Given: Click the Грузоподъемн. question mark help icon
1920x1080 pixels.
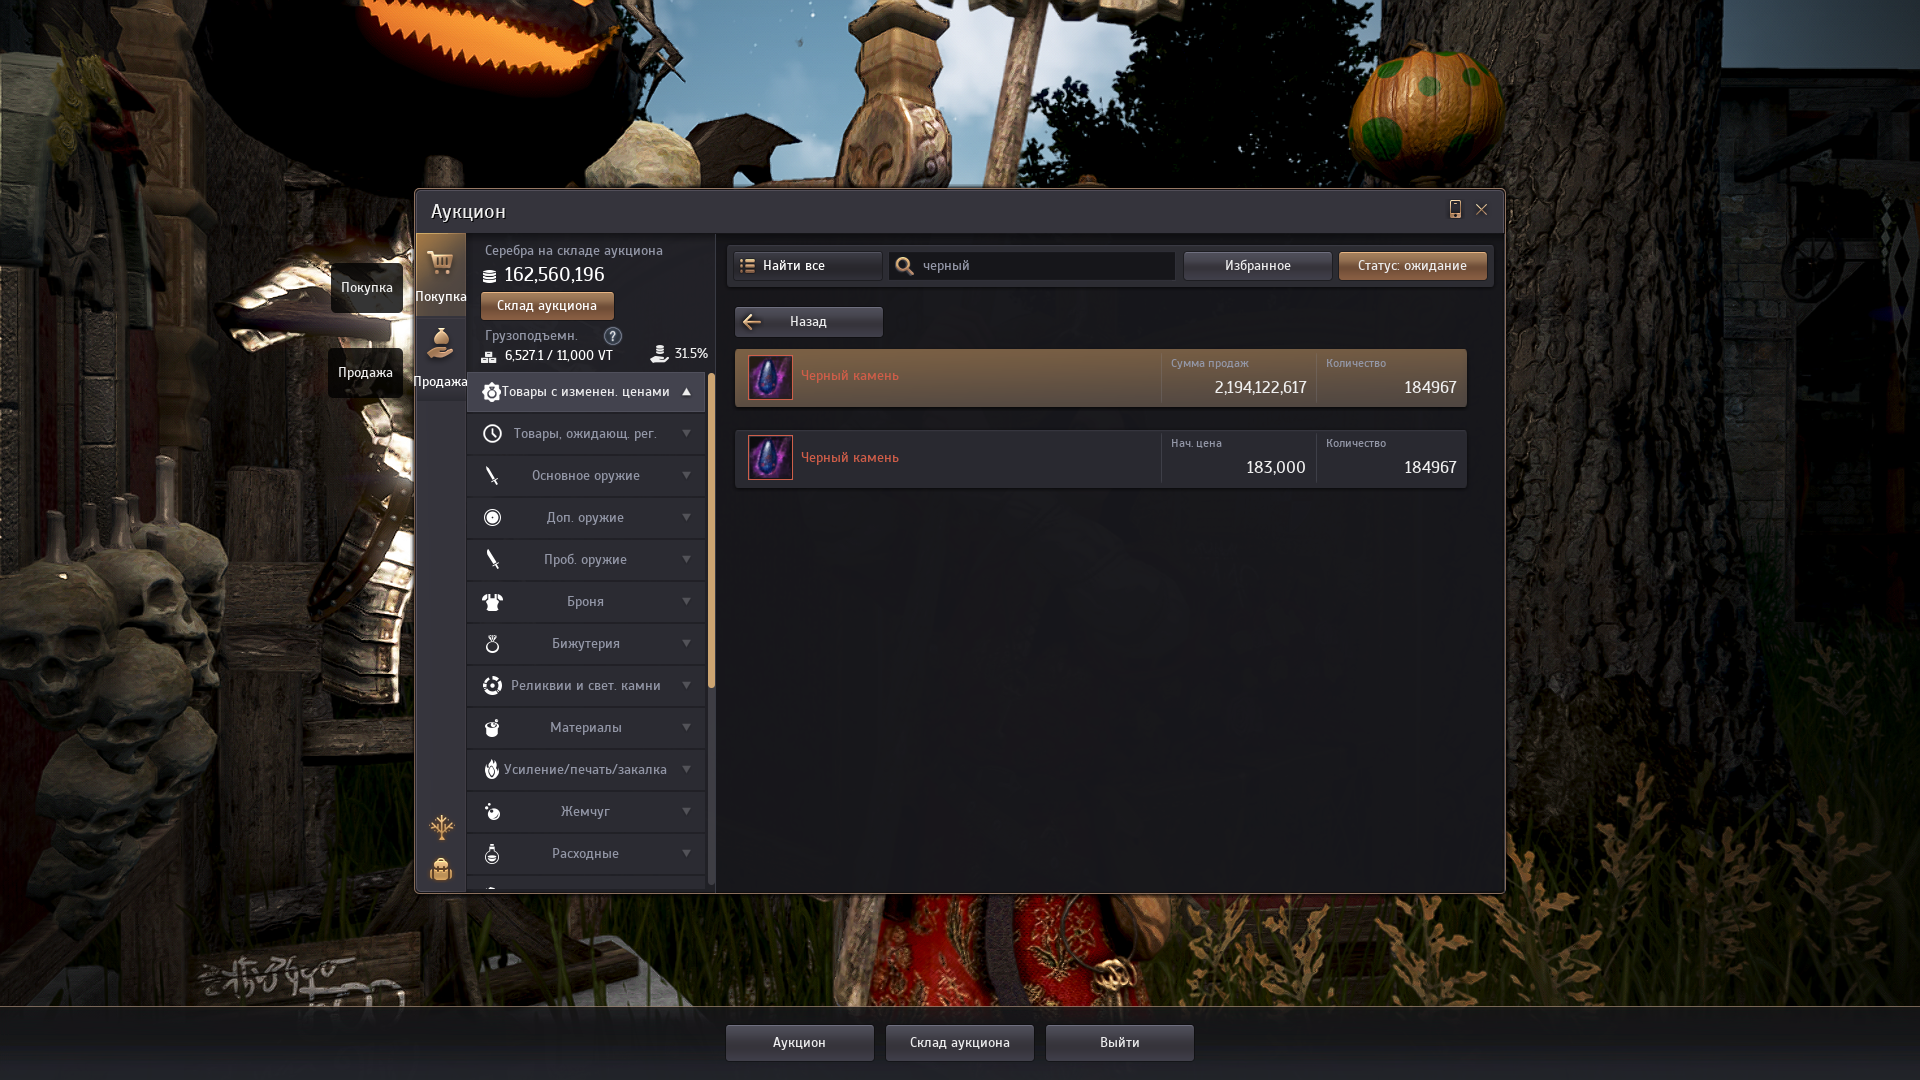Looking at the screenshot, I should pos(613,336).
